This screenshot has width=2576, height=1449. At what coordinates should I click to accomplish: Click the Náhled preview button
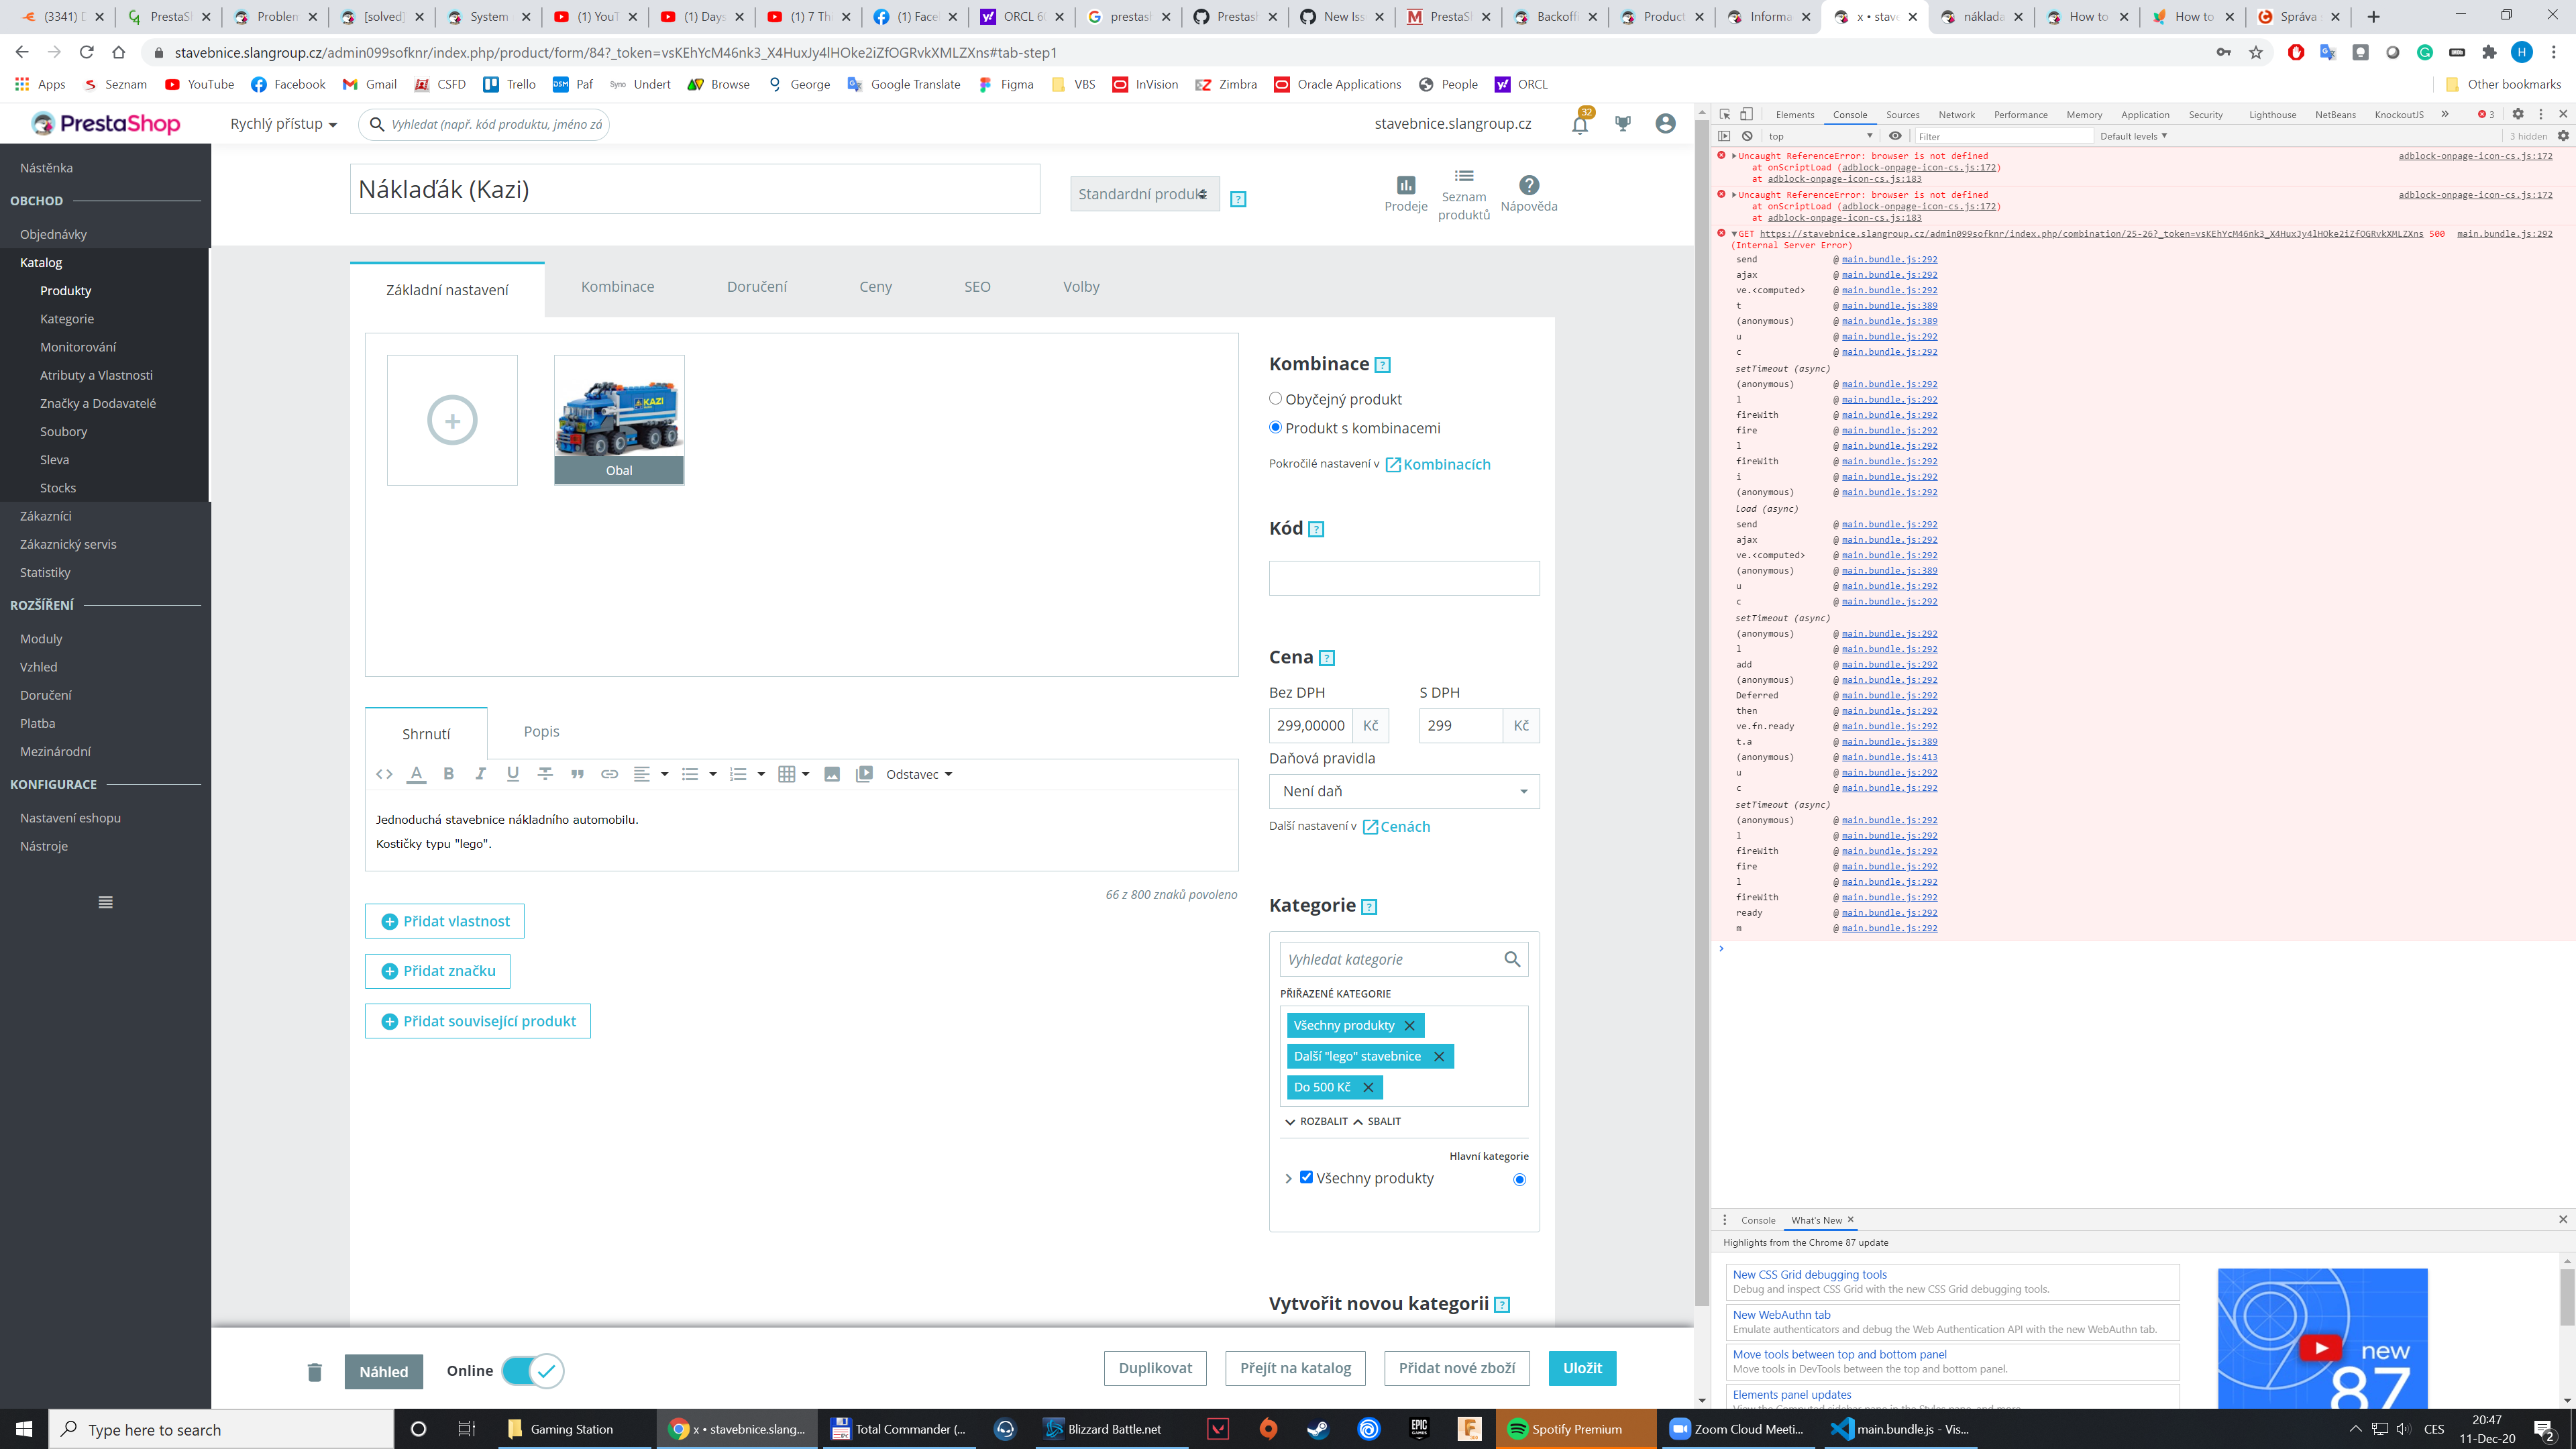tap(384, 1372)
